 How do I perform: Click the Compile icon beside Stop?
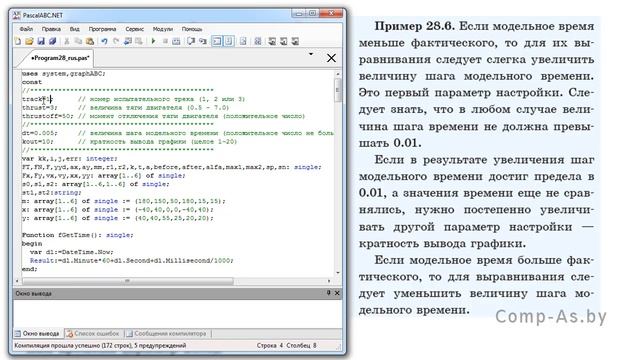176,41
